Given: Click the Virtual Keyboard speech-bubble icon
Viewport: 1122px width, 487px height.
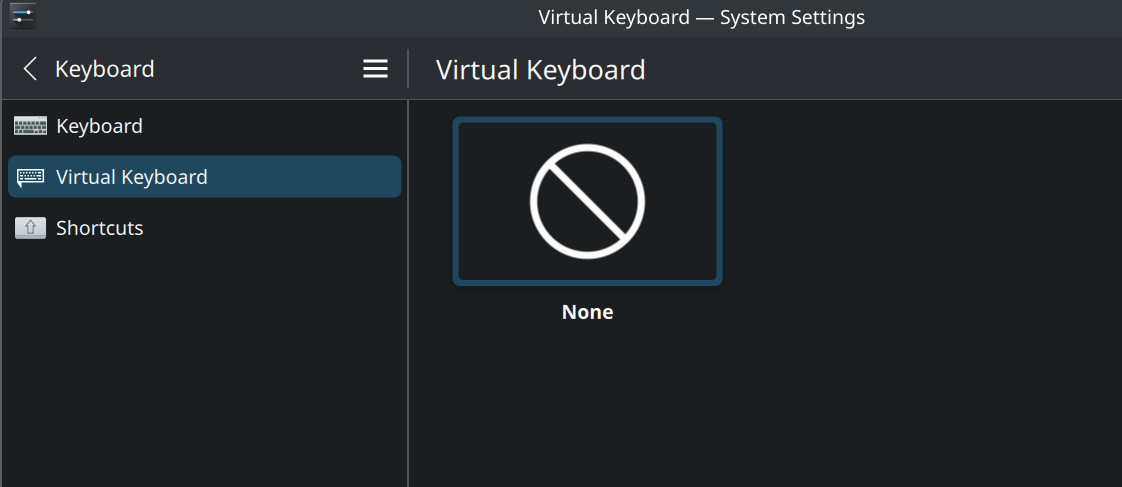Looking at the screenshot, I should (x=30, y=177).
